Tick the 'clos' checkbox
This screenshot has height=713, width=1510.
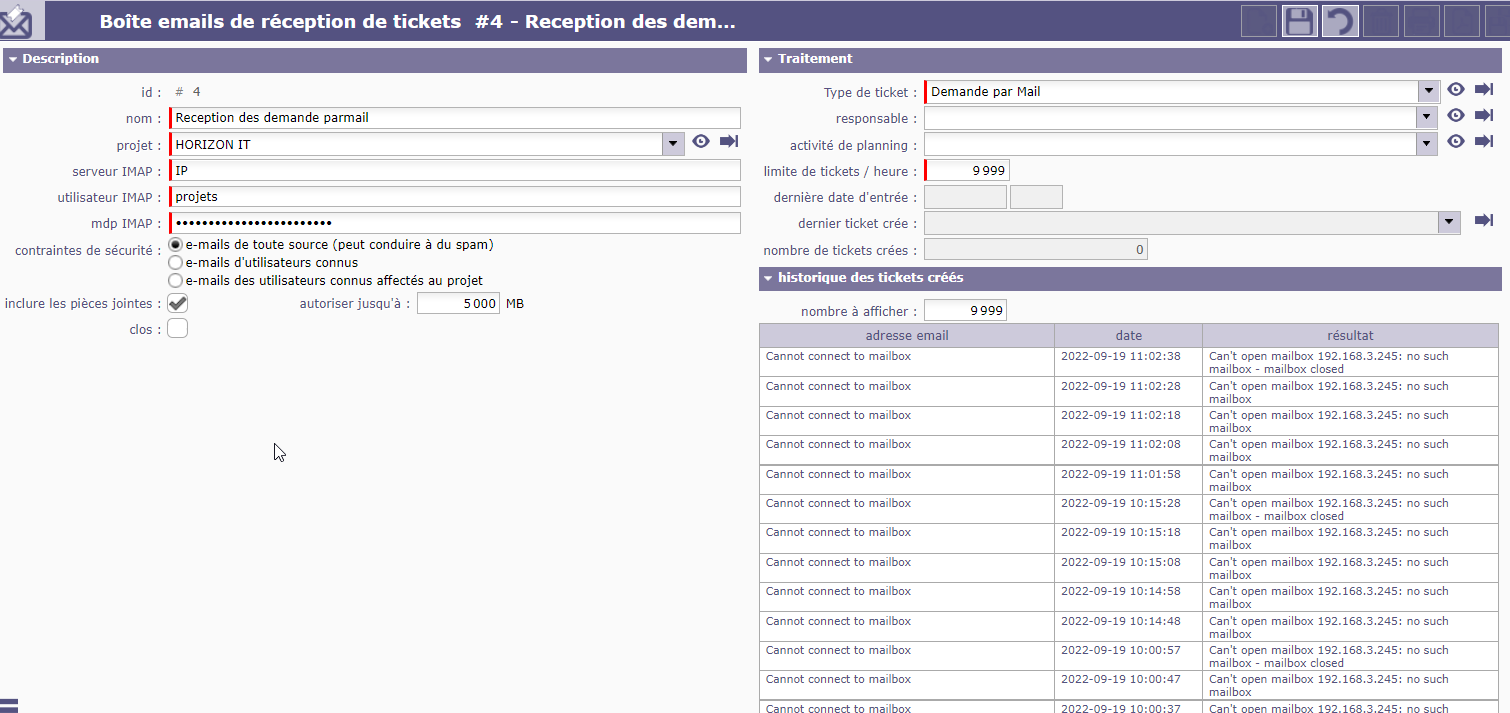(x=177, y=329)
